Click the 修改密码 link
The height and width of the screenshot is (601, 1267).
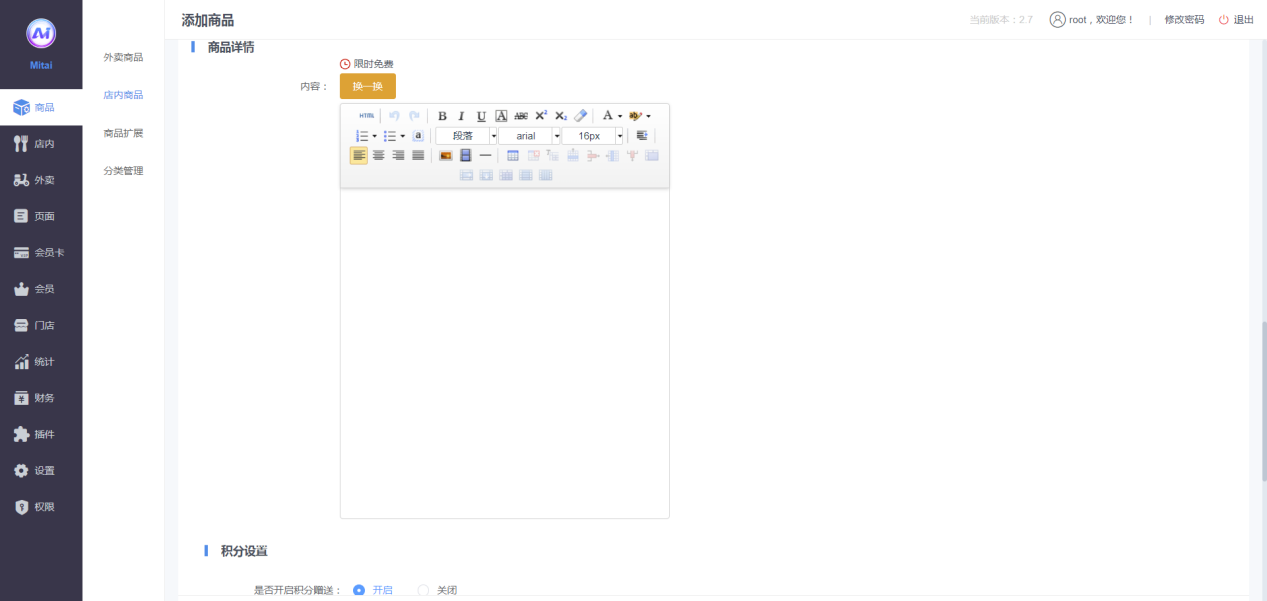coord(1184,20)
